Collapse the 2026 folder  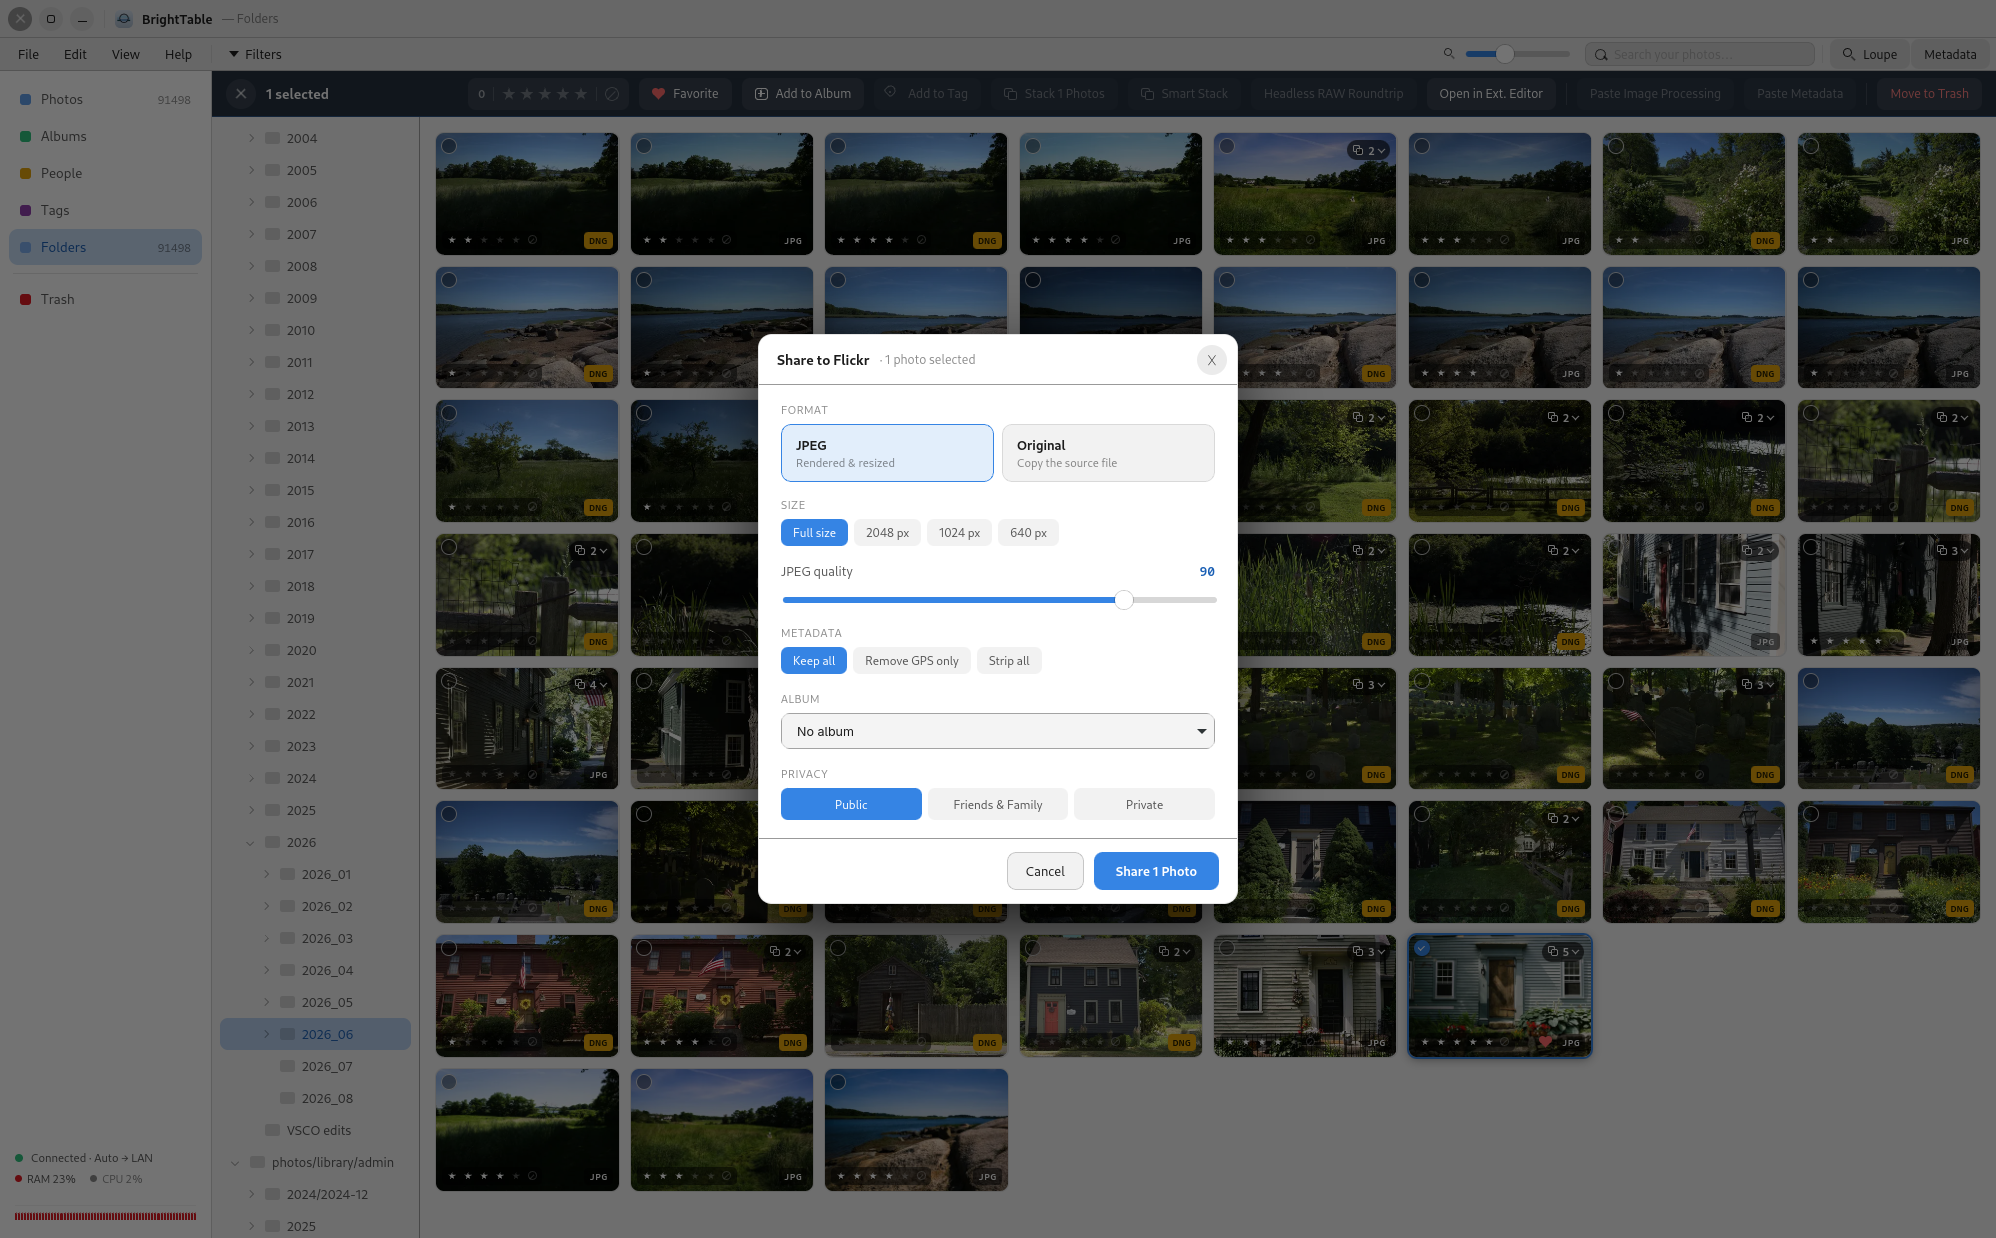[251, 842]
